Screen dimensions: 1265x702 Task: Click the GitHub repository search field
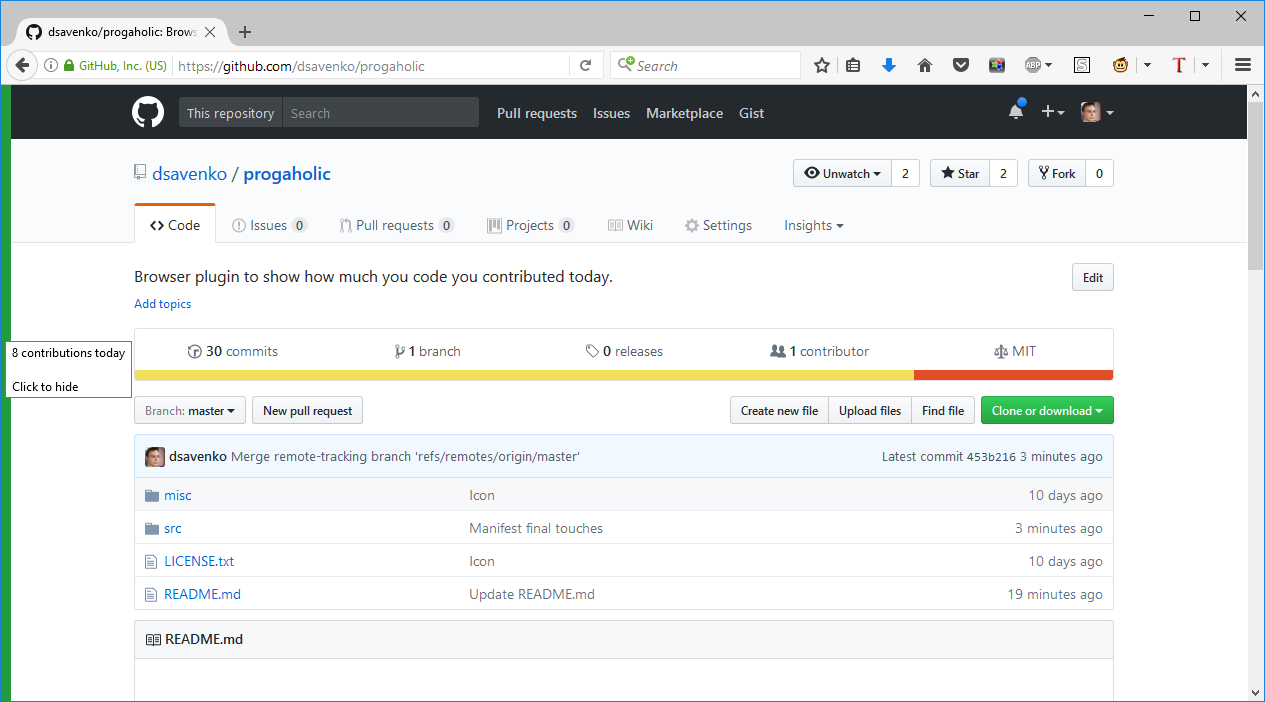click(x=381, y=113)
